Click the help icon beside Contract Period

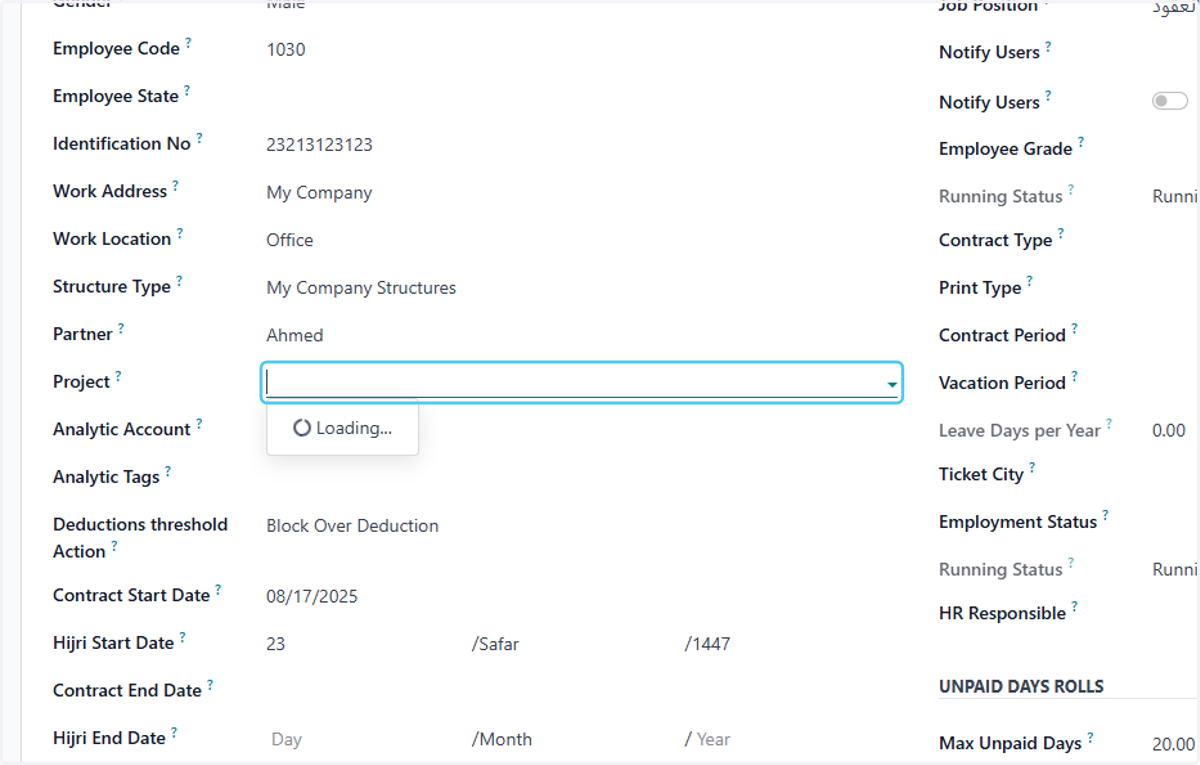click(x=1075, y=329)
